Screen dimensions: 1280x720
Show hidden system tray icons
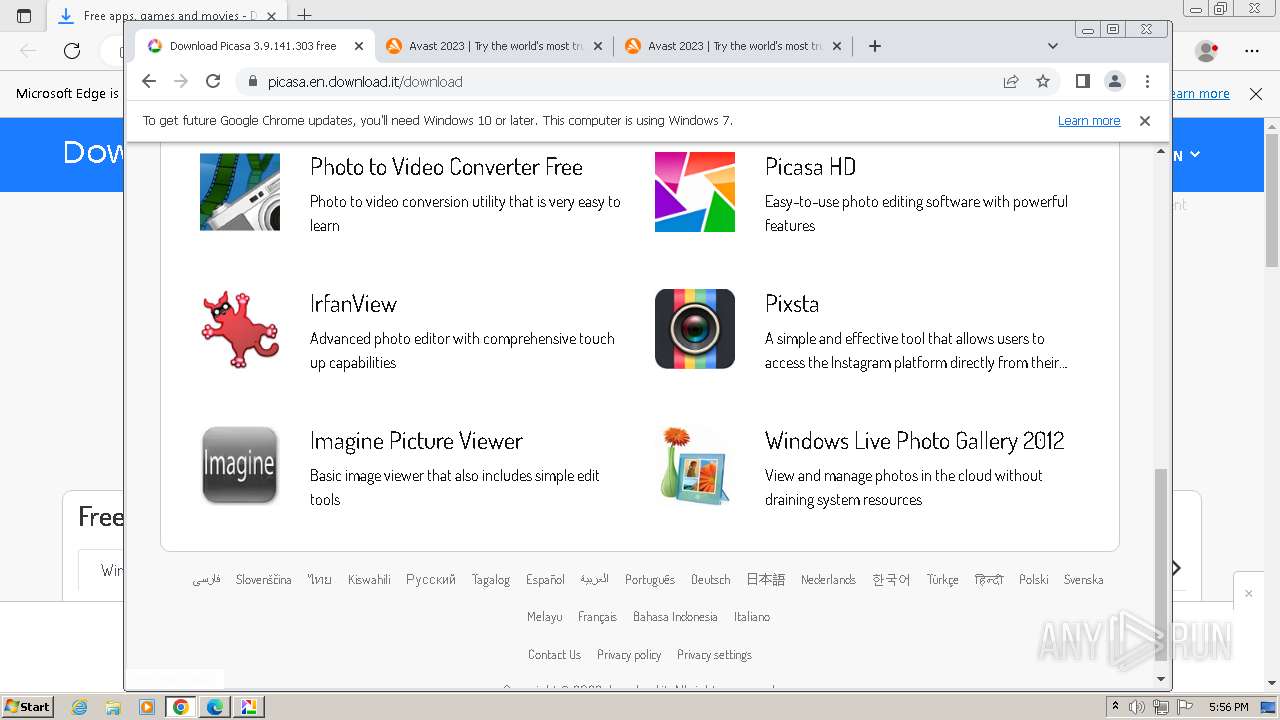pos(1115,707)
